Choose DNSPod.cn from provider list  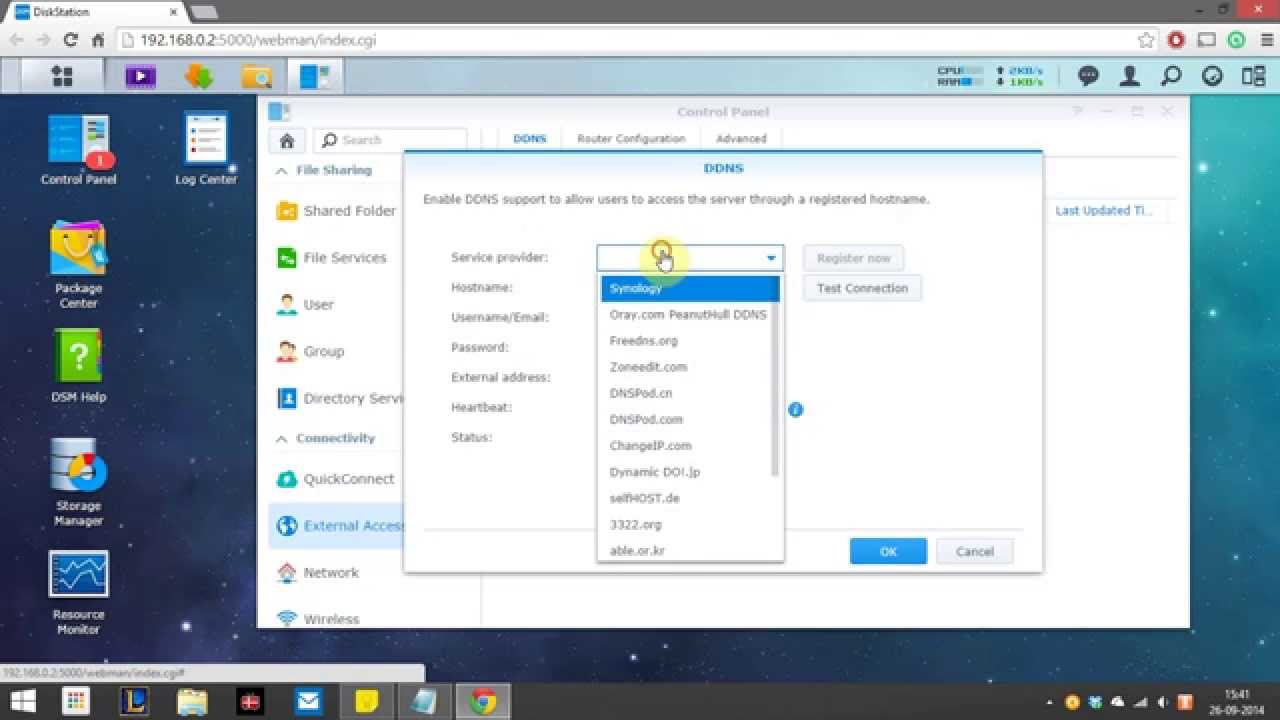[688, 393]
